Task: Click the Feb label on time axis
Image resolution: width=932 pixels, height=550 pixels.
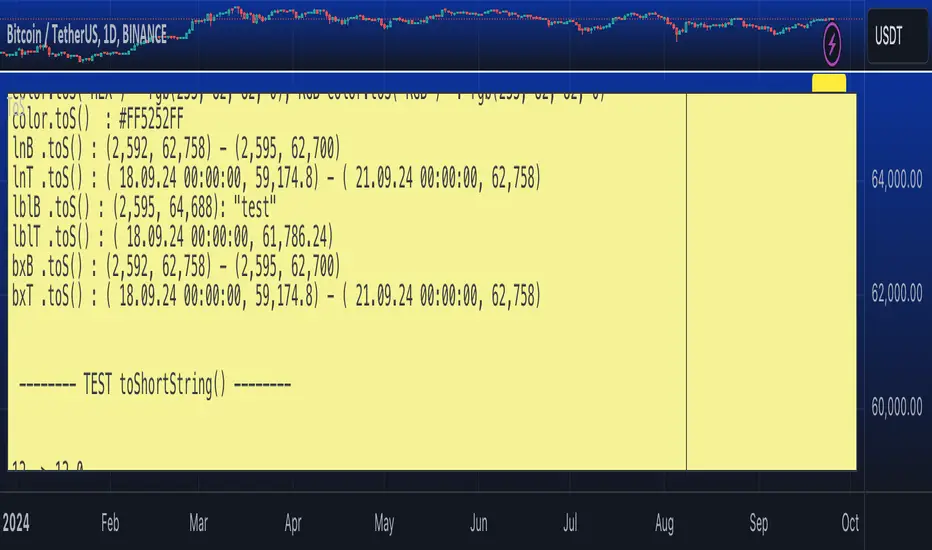Action: [x=110, y=523]
